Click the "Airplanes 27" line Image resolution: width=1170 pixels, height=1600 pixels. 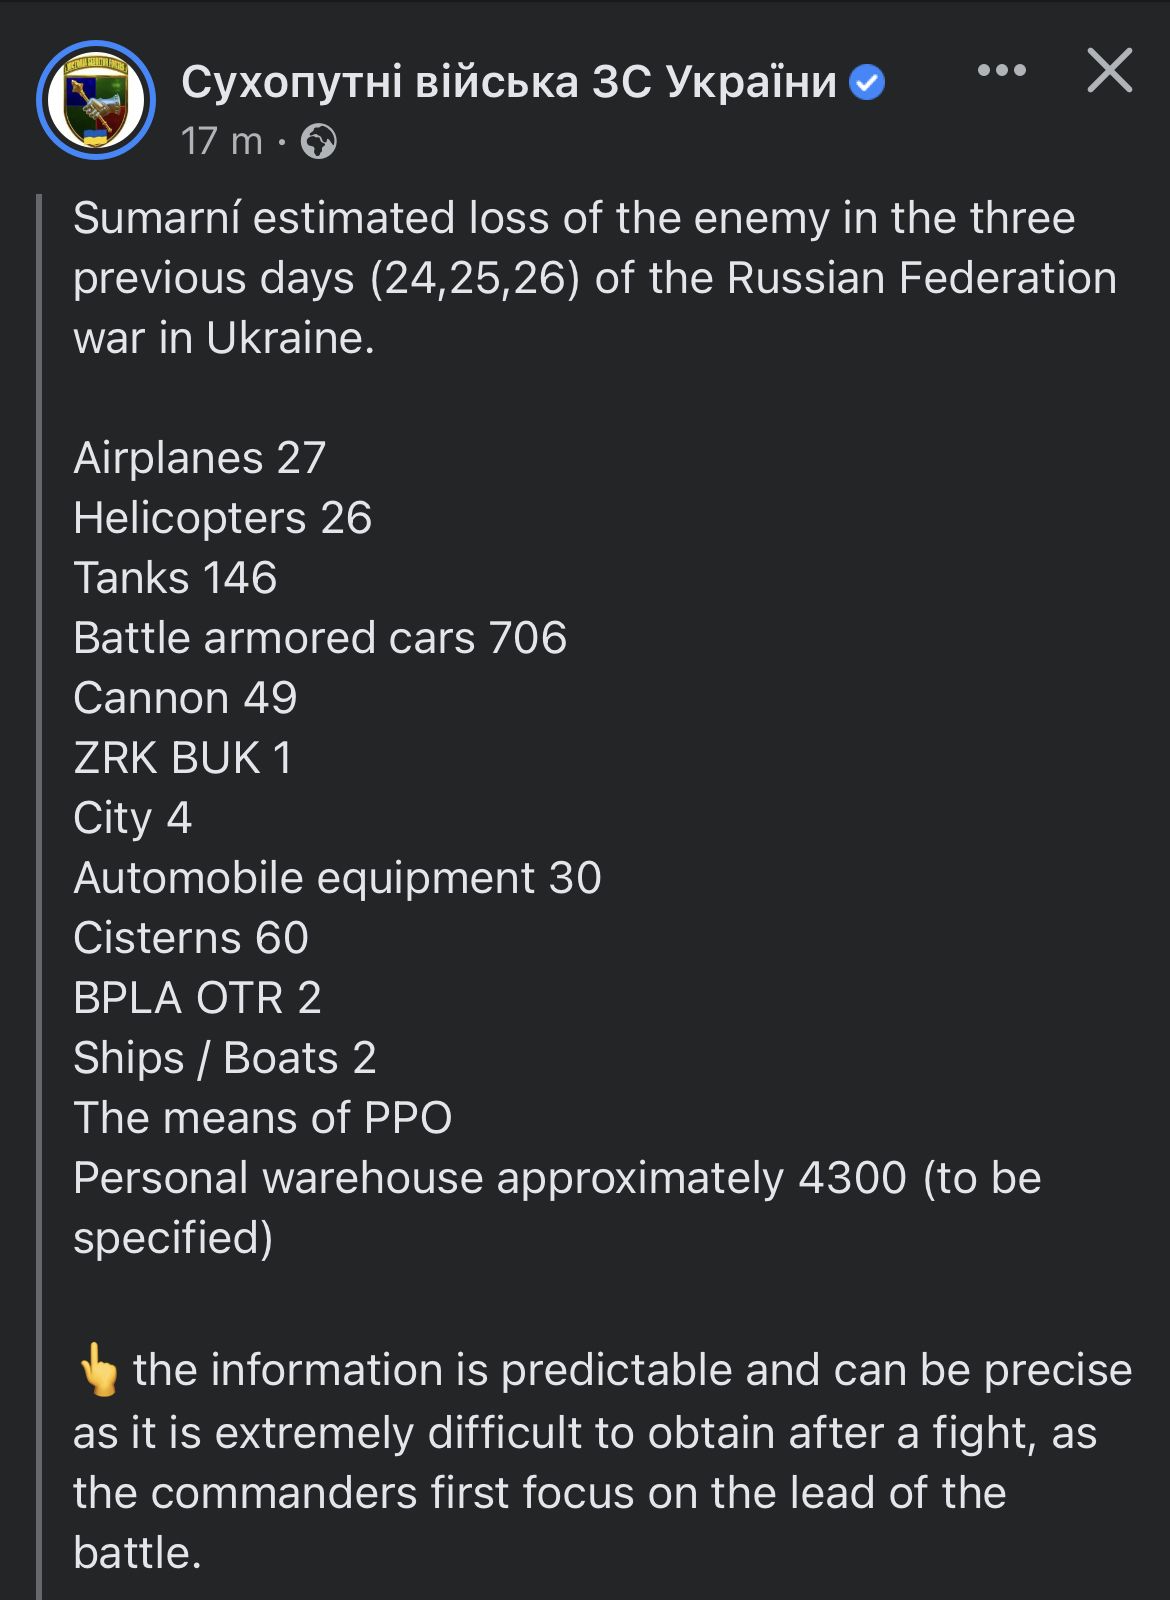pyautogui.click(x=200, y=458)
